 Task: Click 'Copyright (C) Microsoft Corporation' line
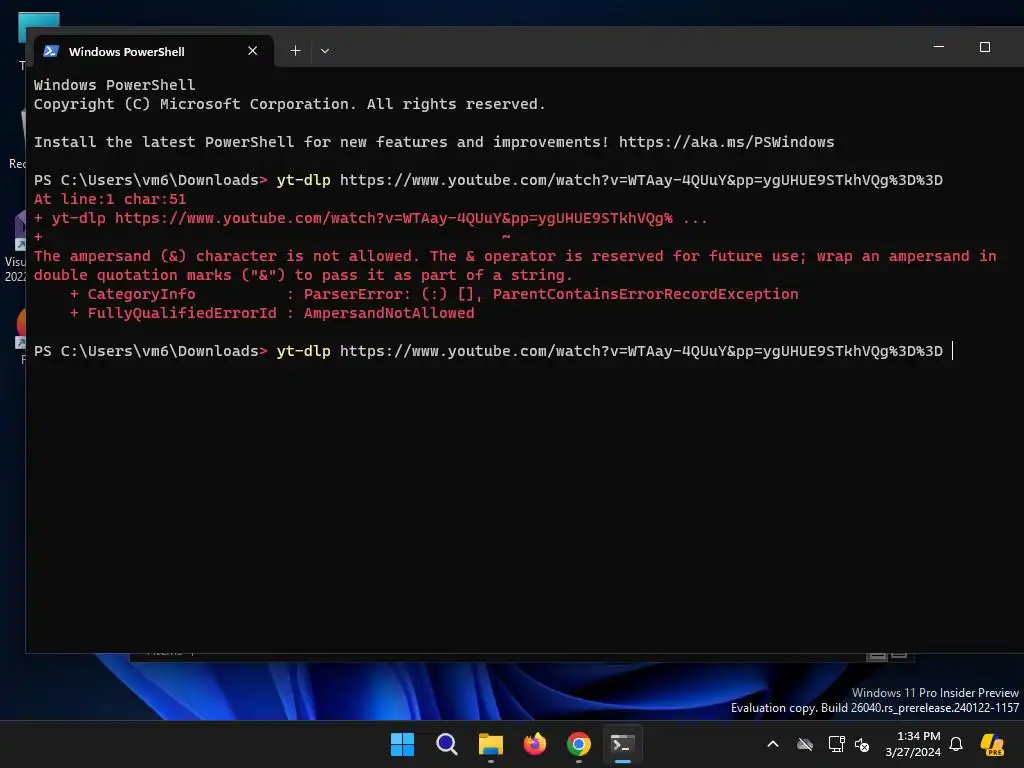[289, 104]
